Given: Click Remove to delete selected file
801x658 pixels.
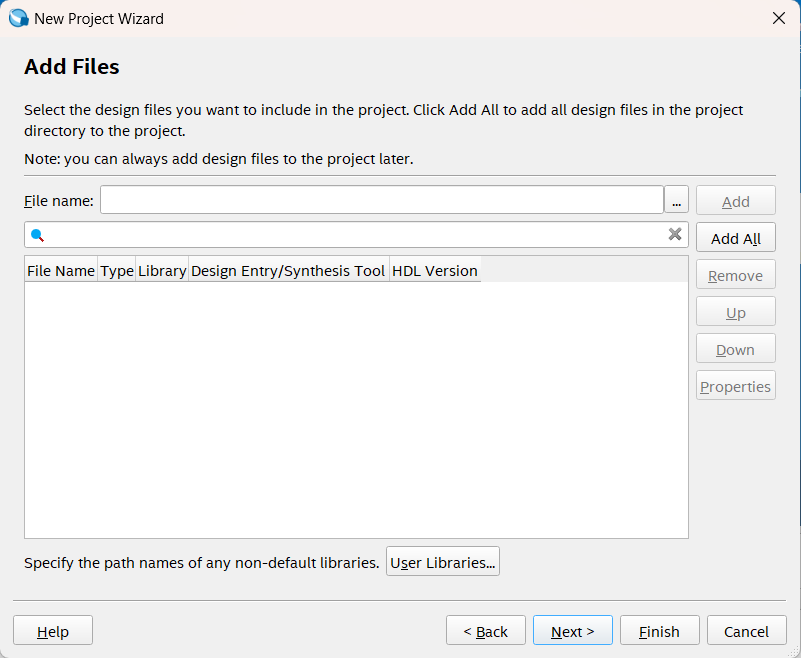Looking at the screenshot, I should tap(735, 274).
